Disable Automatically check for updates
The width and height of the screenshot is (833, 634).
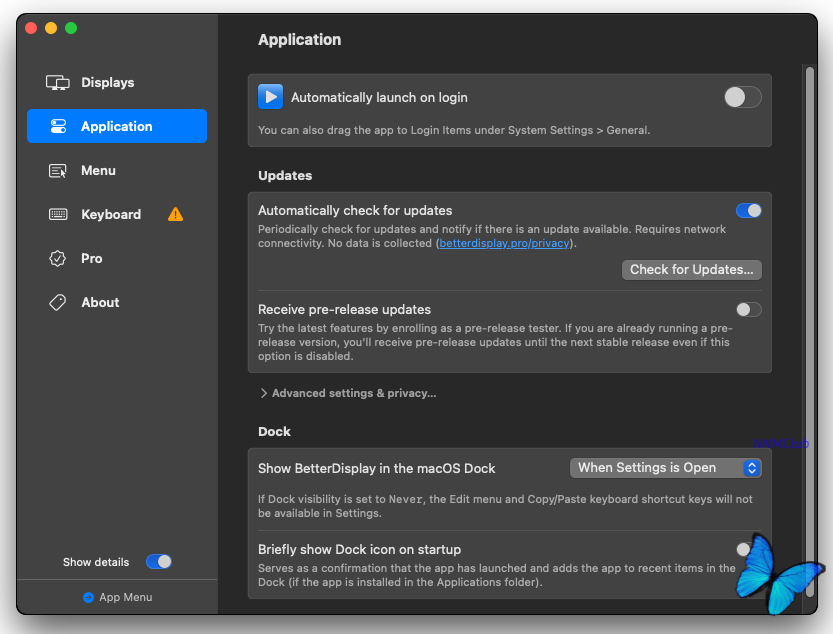click(748, 211)
